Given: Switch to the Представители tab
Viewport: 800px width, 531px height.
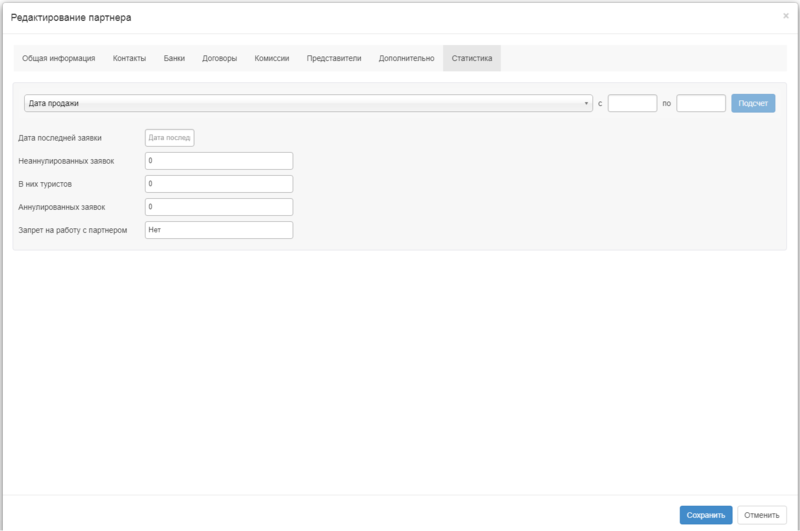Looking at the screenshot, I should [x=334, y=58].
